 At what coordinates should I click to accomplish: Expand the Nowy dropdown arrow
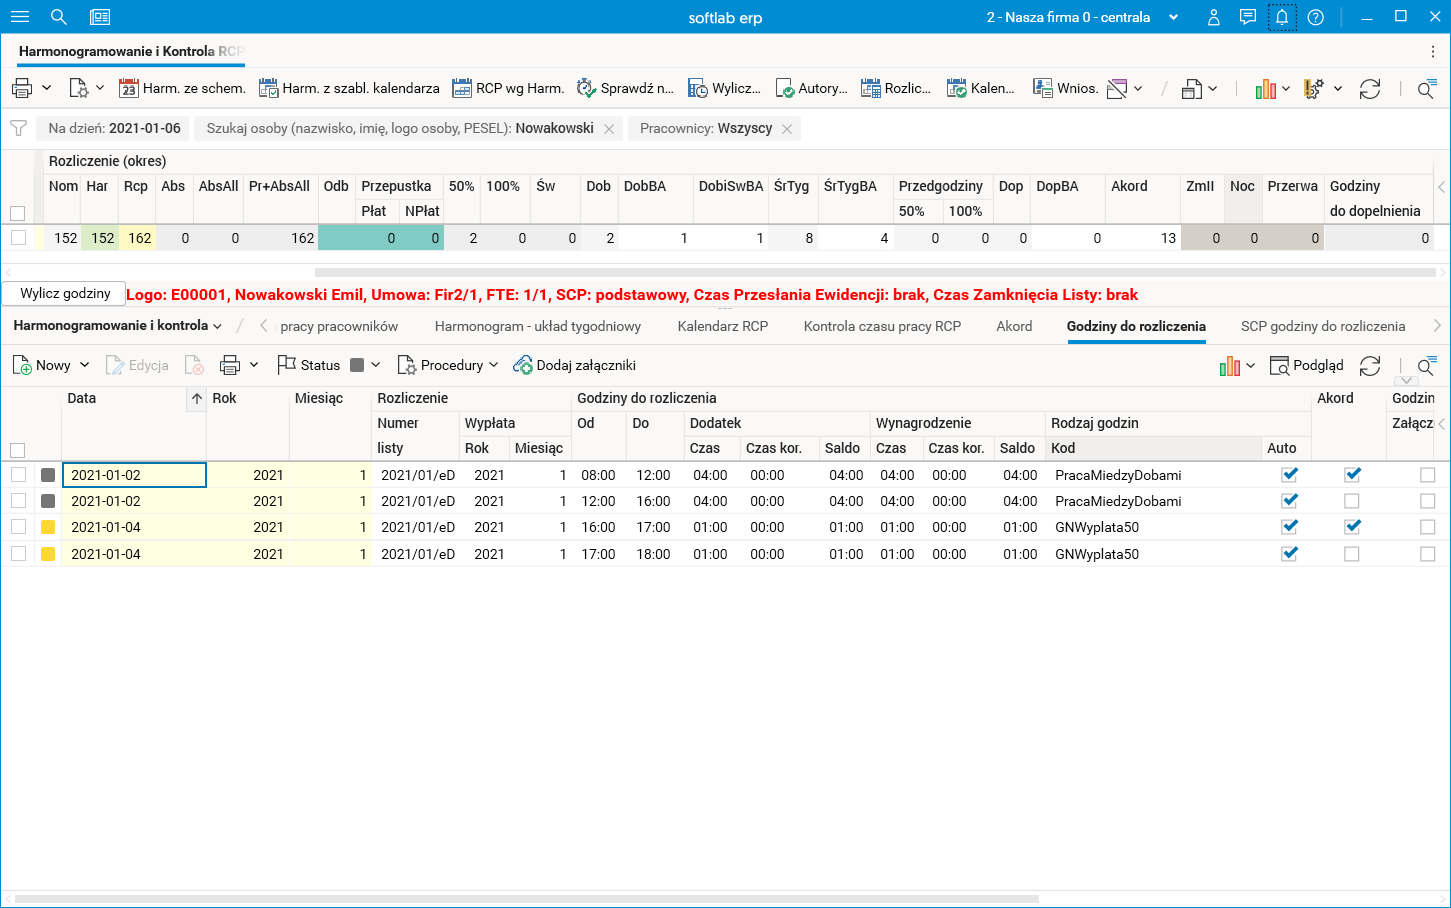[x=85, y=366]
